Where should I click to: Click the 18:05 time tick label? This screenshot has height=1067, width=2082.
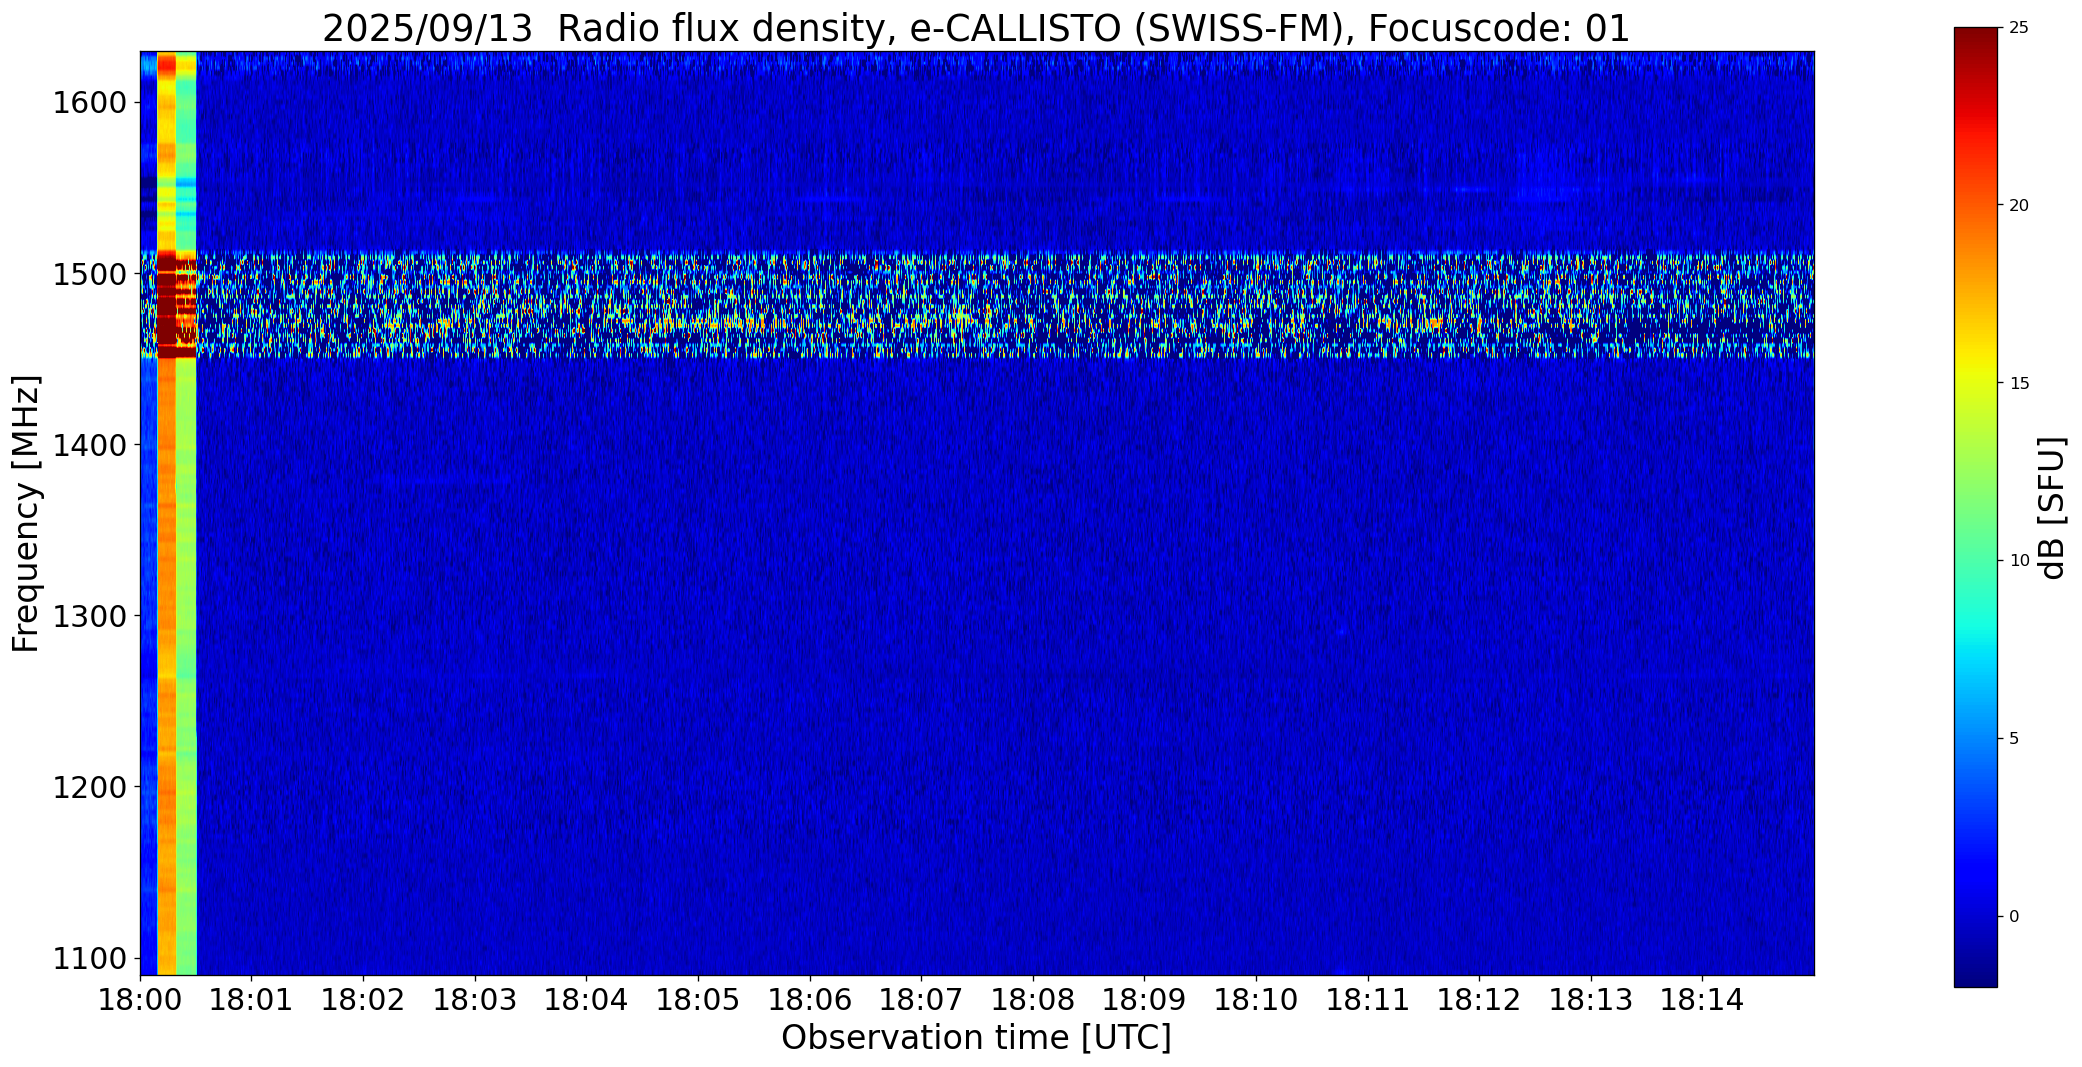(698, 999)
